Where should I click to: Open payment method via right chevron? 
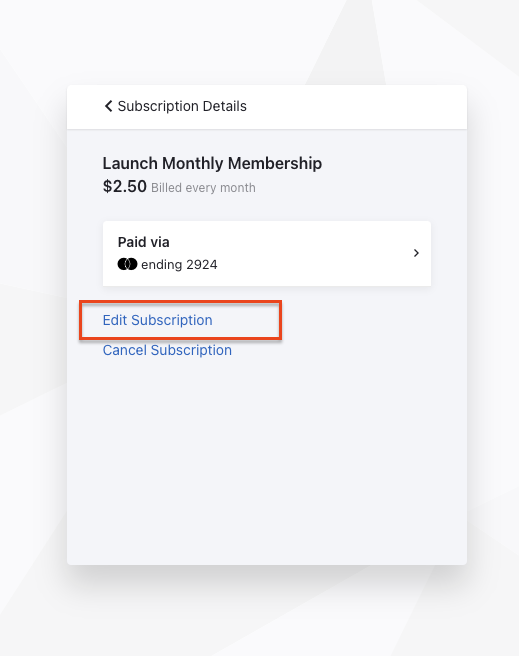(416, 253)
